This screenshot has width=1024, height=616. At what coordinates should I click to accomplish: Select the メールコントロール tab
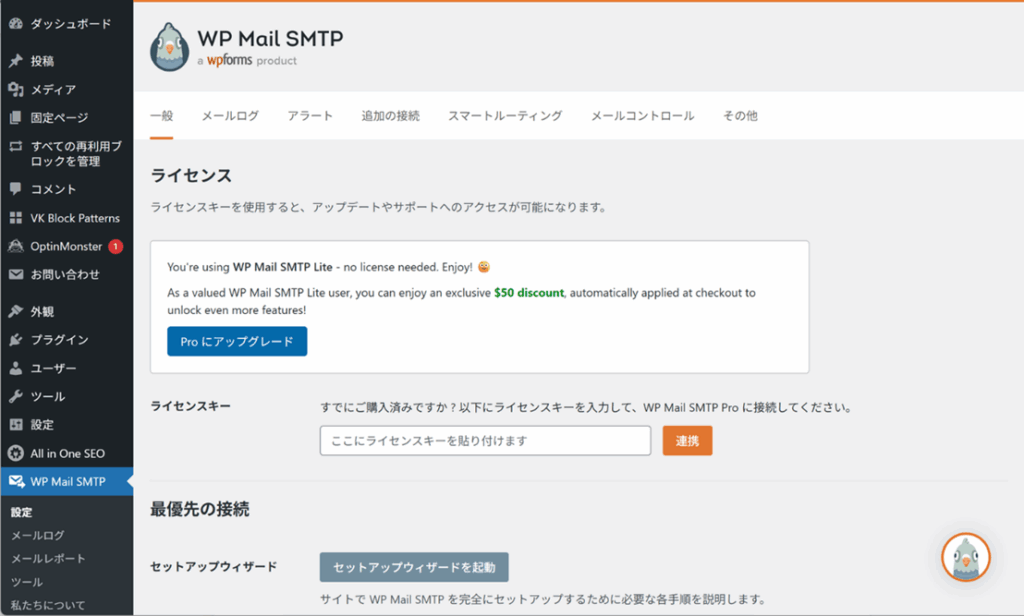[643, 116]
